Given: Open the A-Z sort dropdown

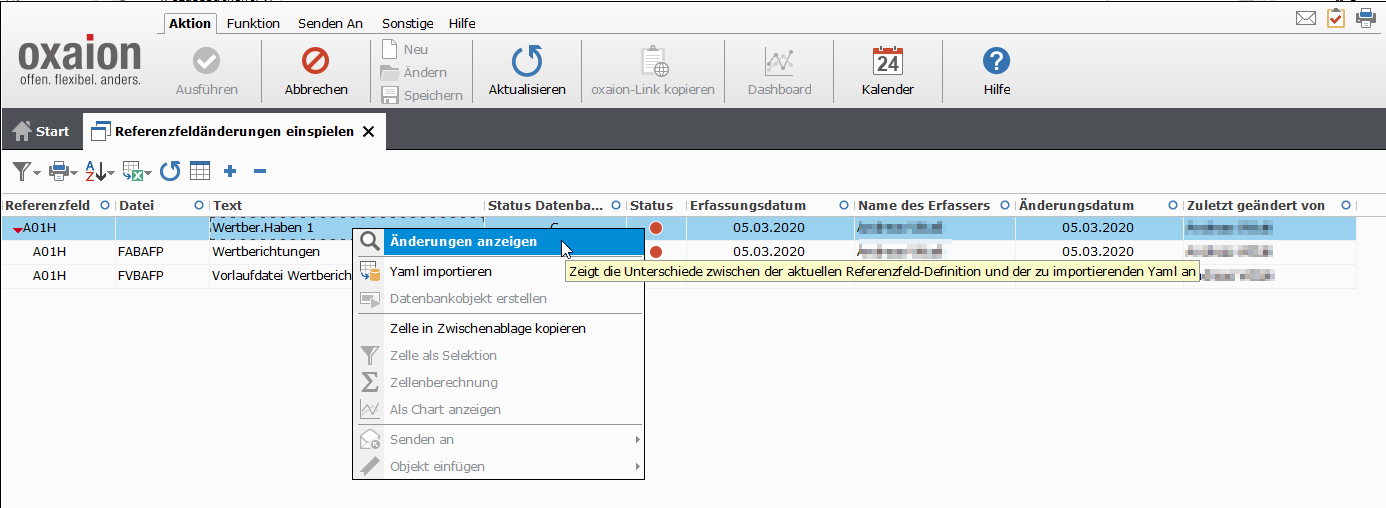Looking at the screenshot, I should (x=98, y=171).
